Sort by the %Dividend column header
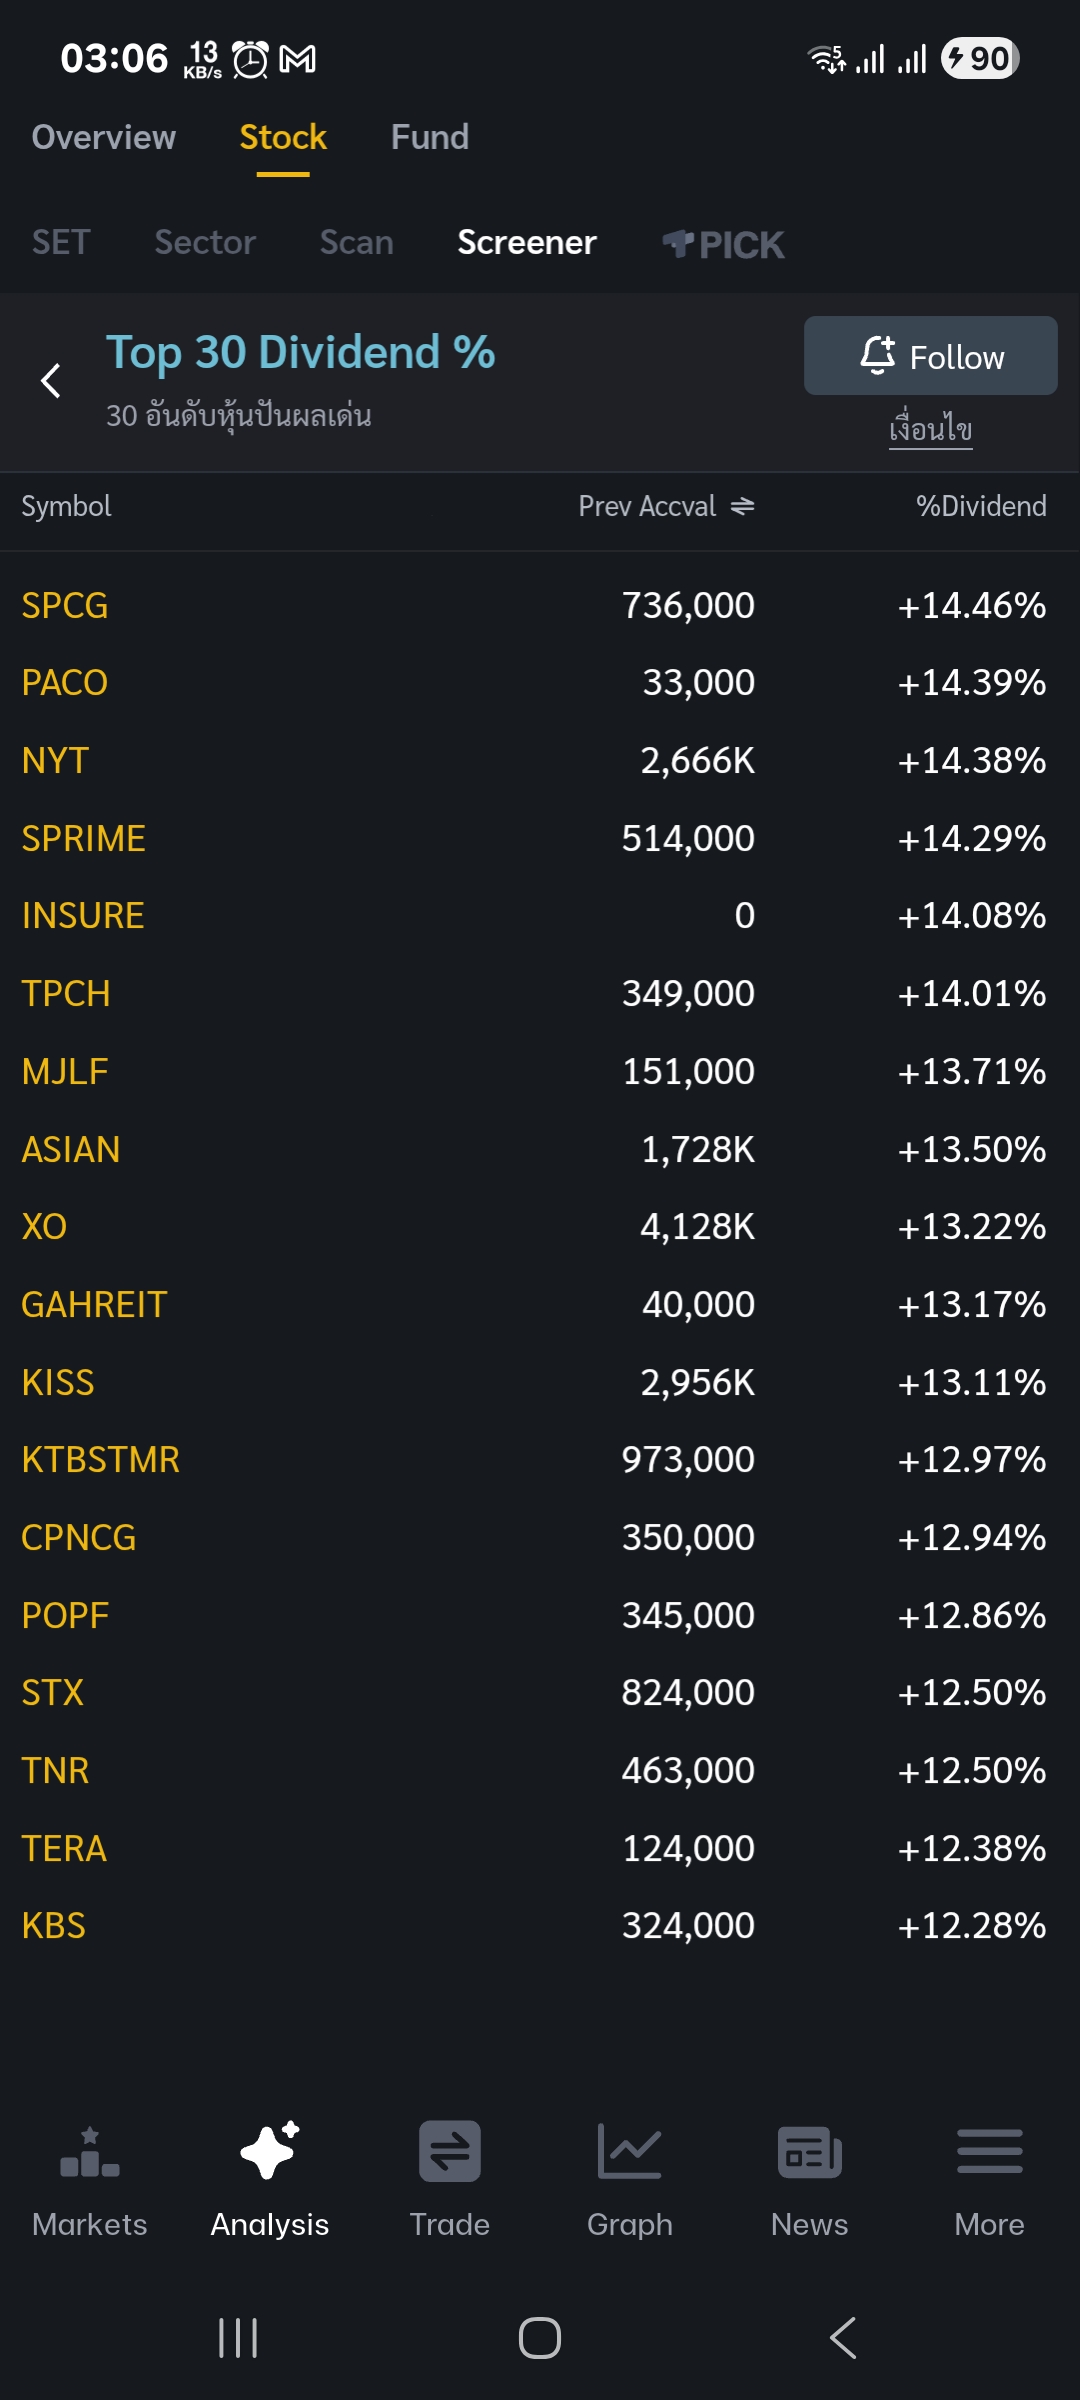Viewport: 1080px width, 2400px height. point(981,506)
